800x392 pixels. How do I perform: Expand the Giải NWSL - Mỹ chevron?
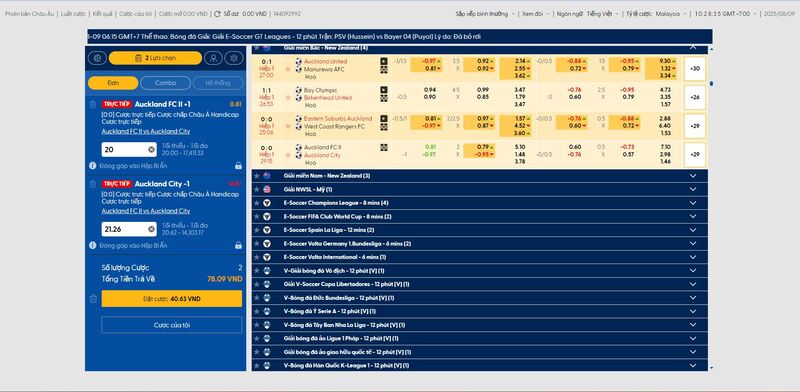click(692, 189)
